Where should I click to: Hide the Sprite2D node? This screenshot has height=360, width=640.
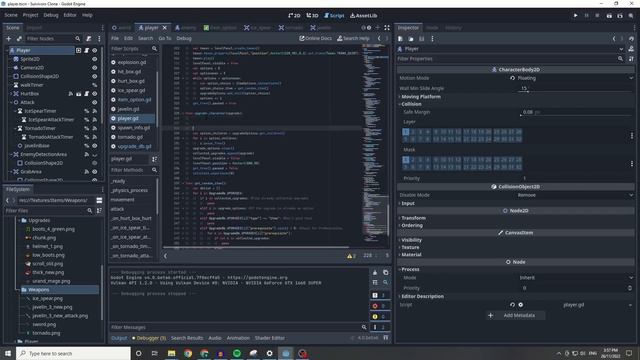pos(94,59)
